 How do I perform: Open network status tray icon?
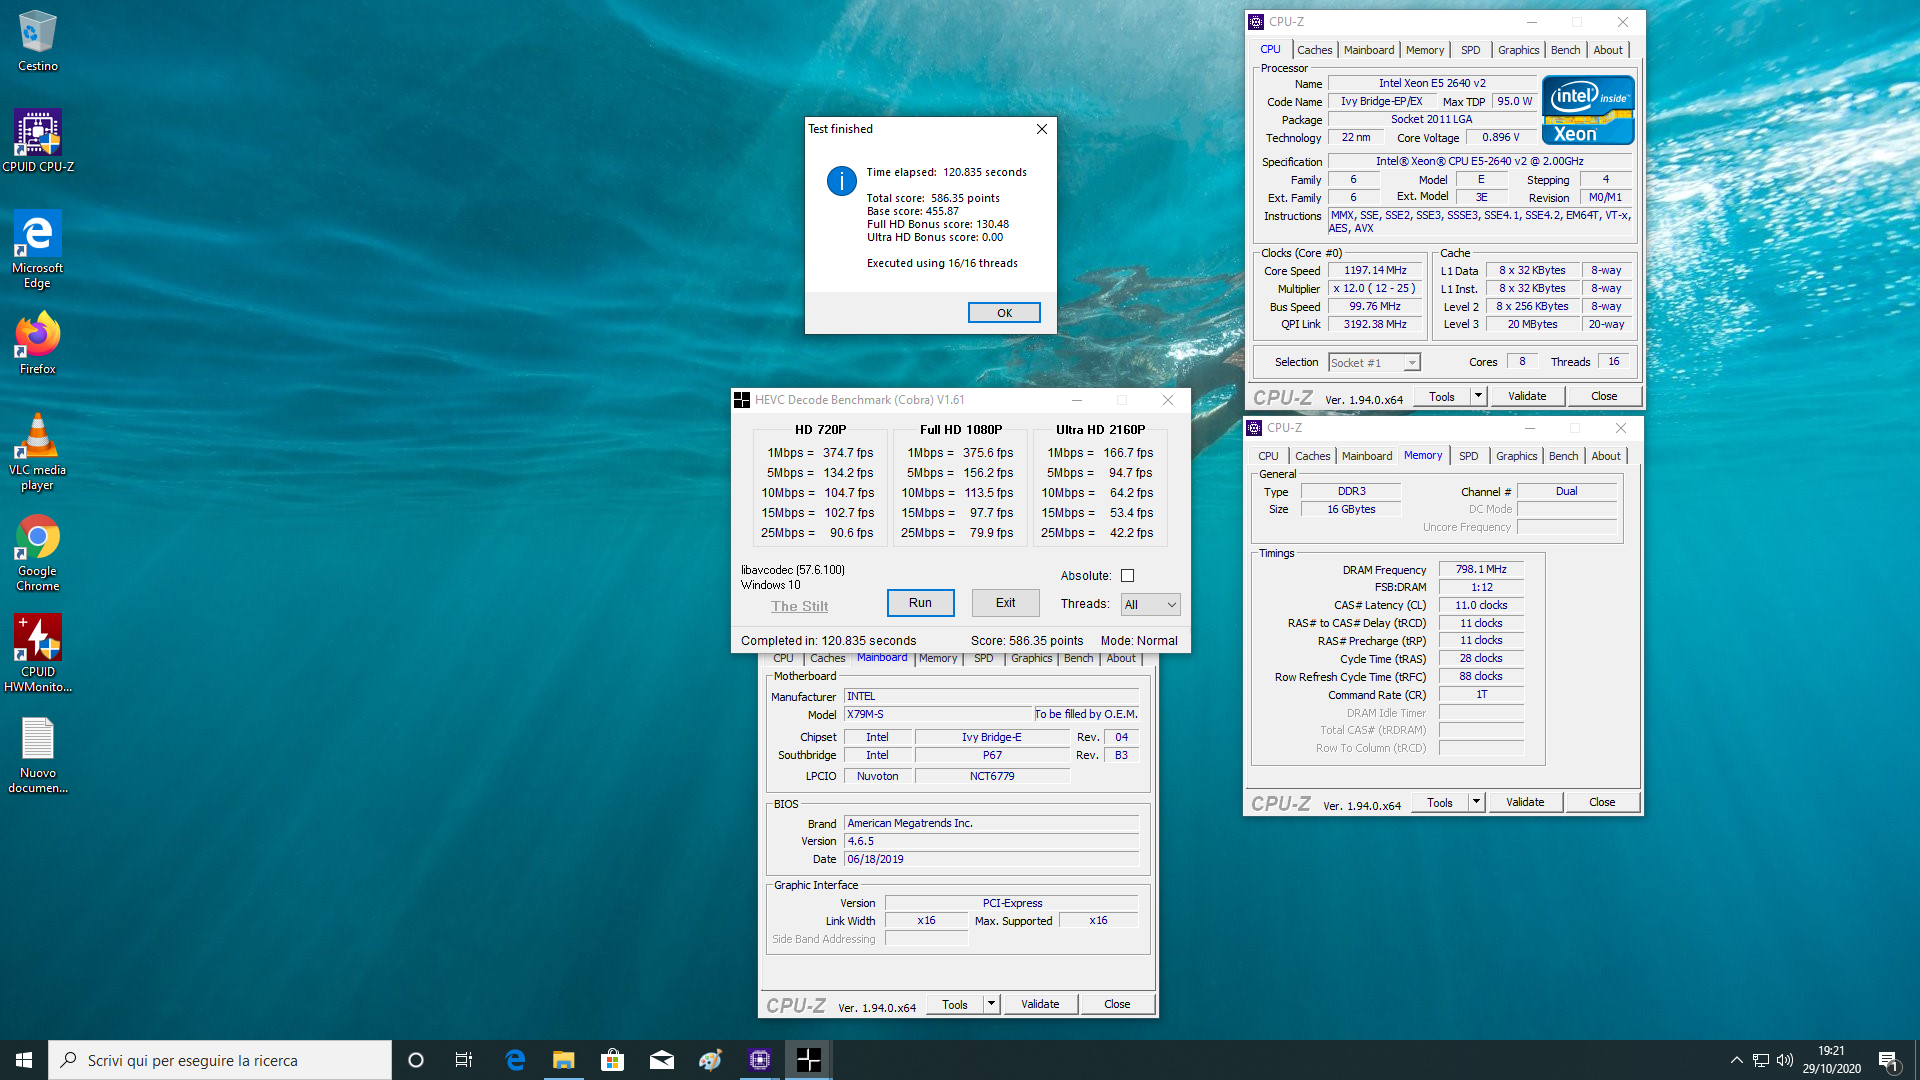click(x=1761, y=1060)
